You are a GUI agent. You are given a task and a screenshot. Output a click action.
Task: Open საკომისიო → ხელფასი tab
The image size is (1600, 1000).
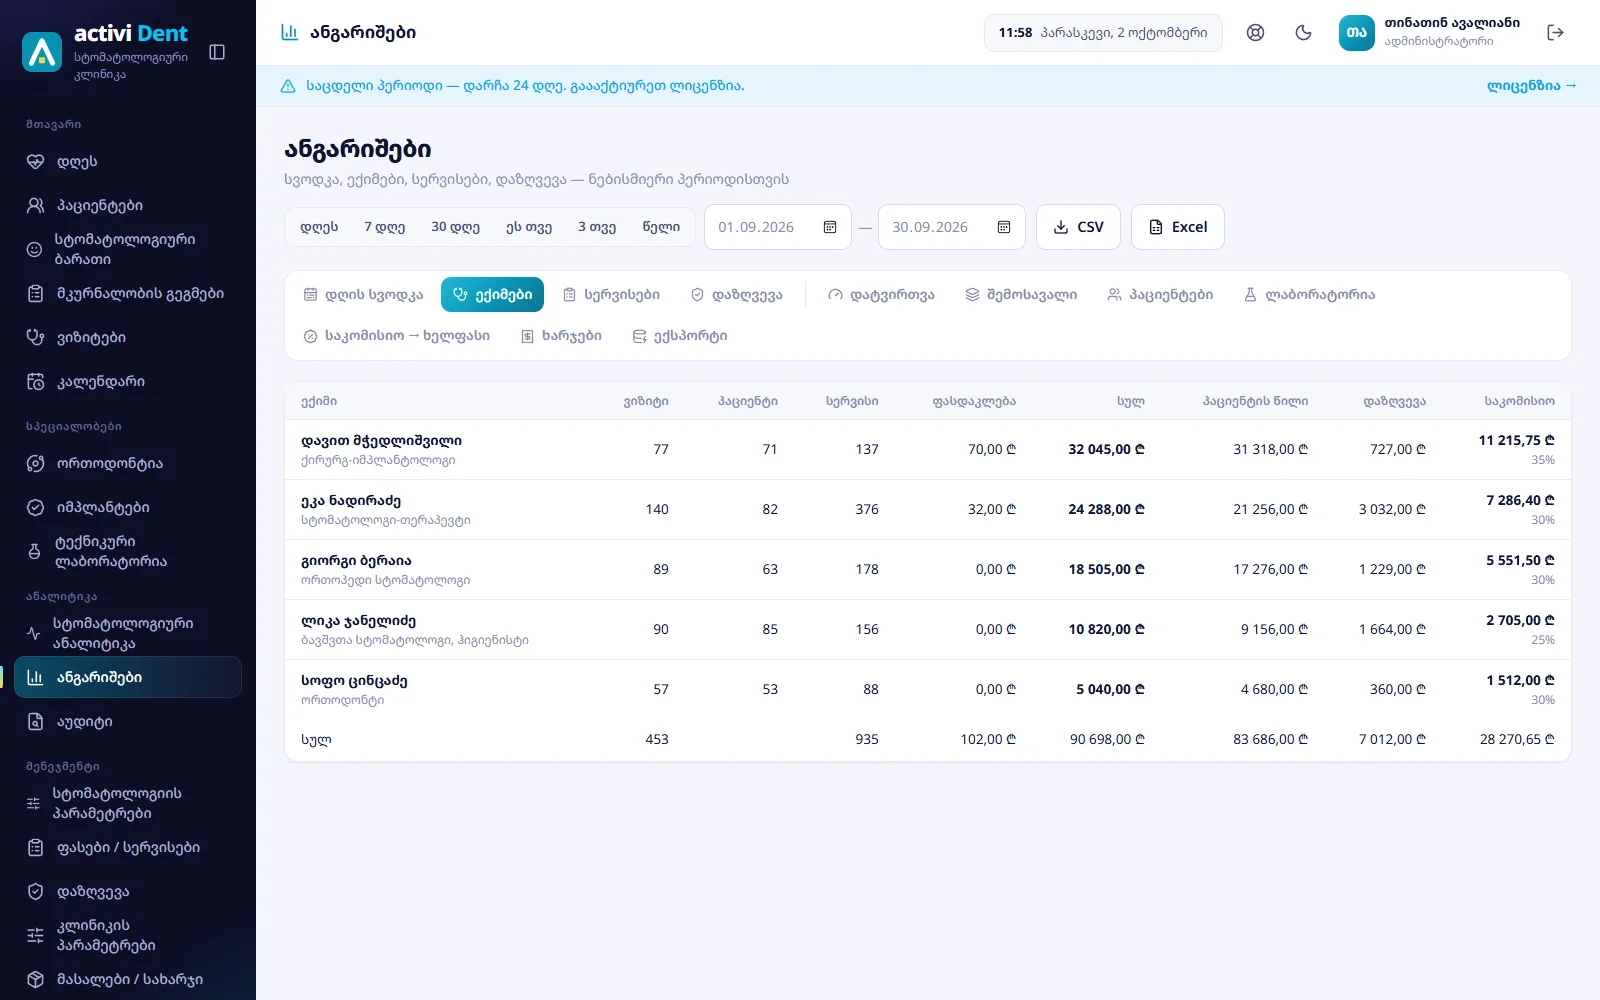397,336
